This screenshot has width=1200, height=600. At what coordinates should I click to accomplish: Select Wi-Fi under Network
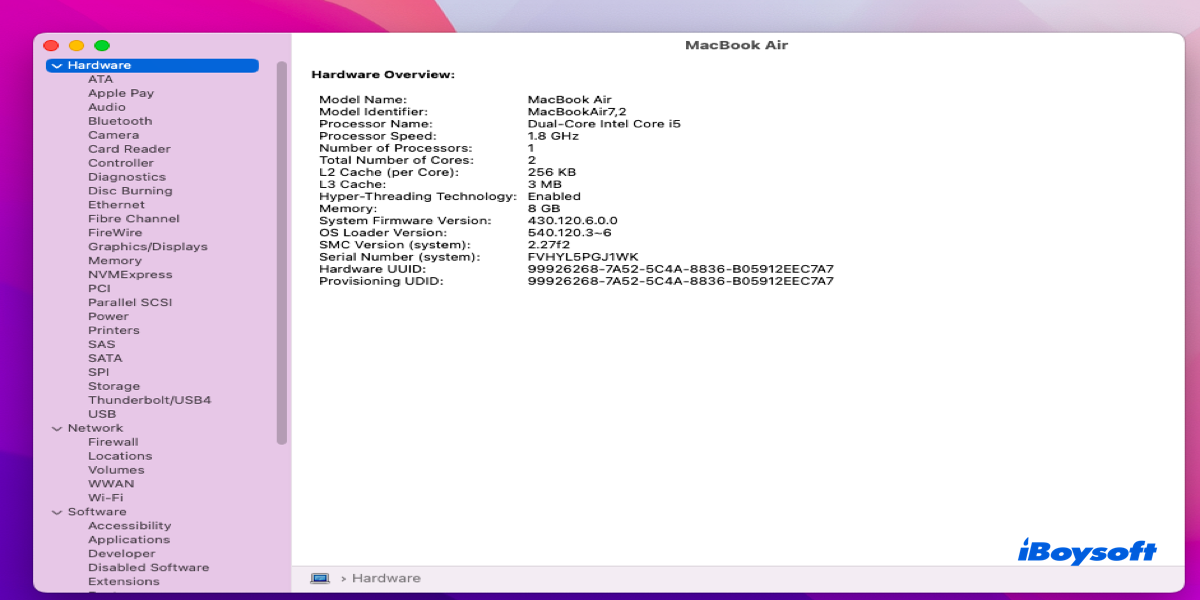(x=105, y=498)
